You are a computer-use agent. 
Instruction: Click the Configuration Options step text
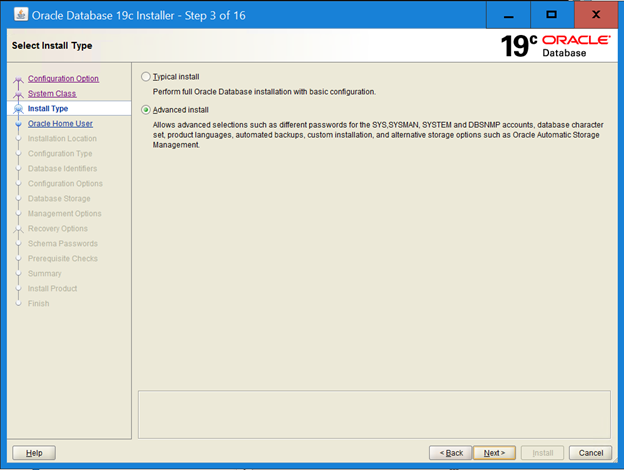[x=65, y=183]
